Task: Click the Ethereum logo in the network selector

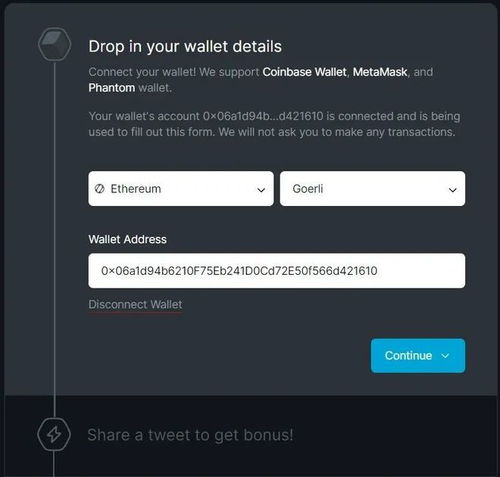Action: (99, 189)
